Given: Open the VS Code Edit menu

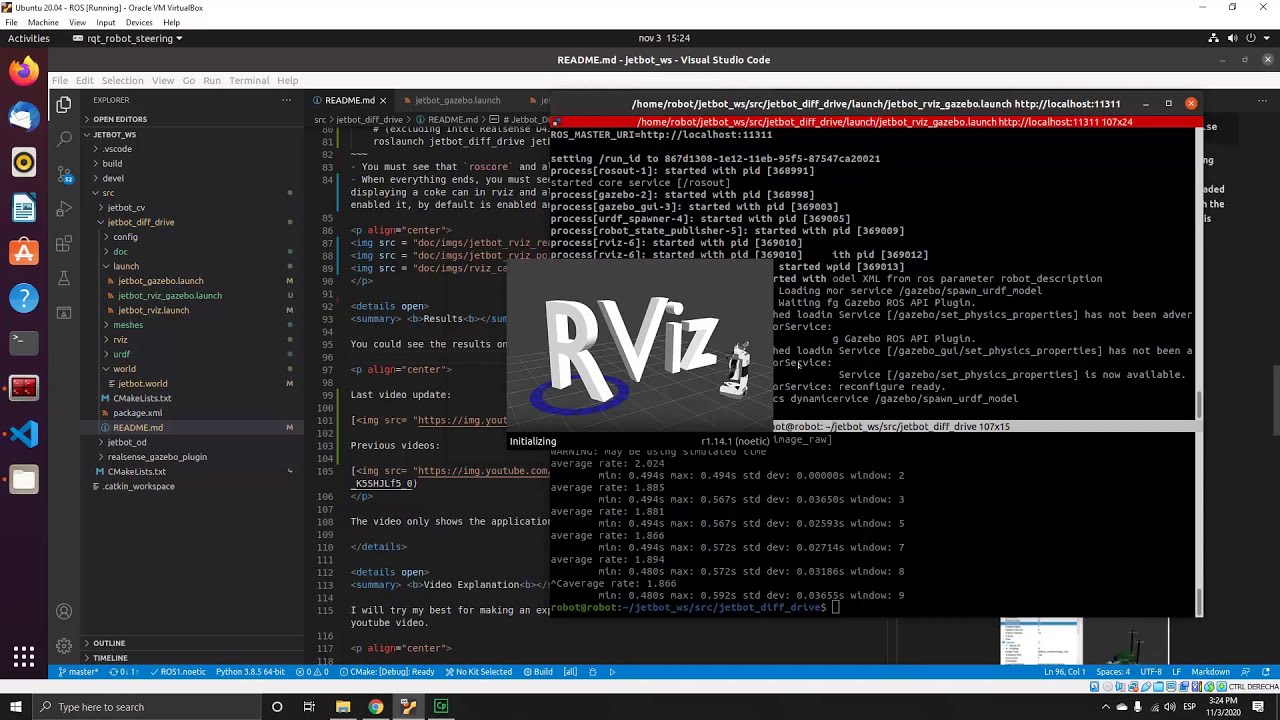Looking at the screenshot, I should [x=84, y=81].
